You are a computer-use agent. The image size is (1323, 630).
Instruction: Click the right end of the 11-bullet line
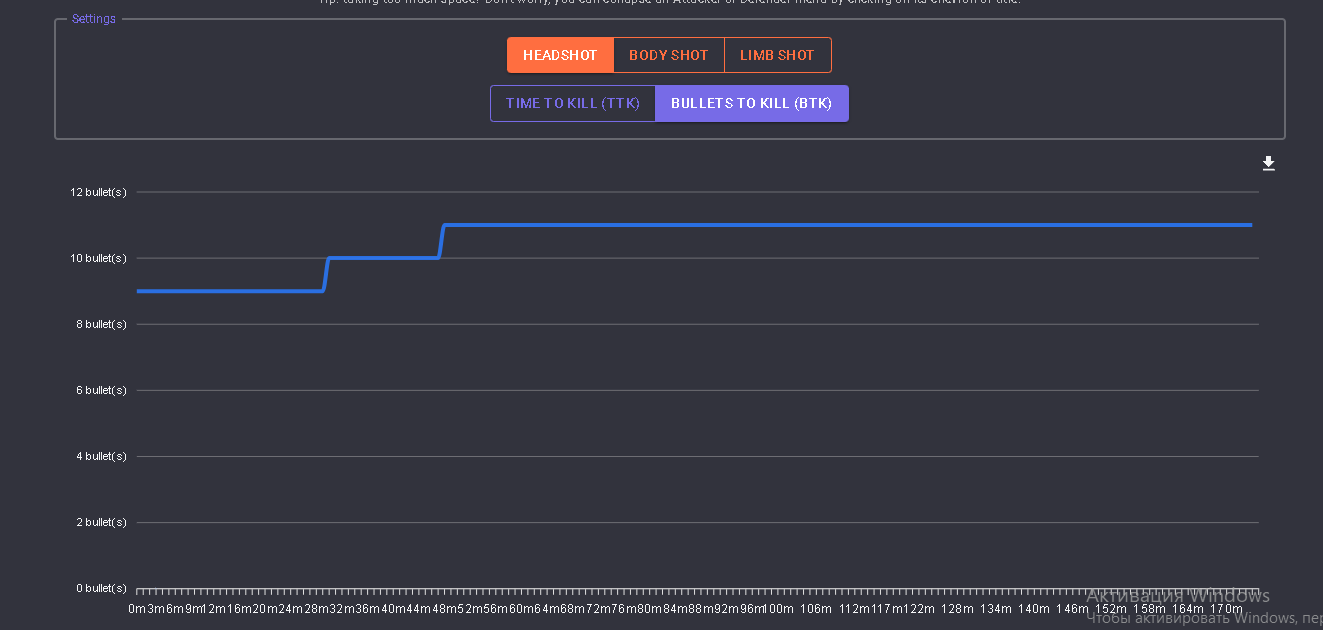point(1249,225)
